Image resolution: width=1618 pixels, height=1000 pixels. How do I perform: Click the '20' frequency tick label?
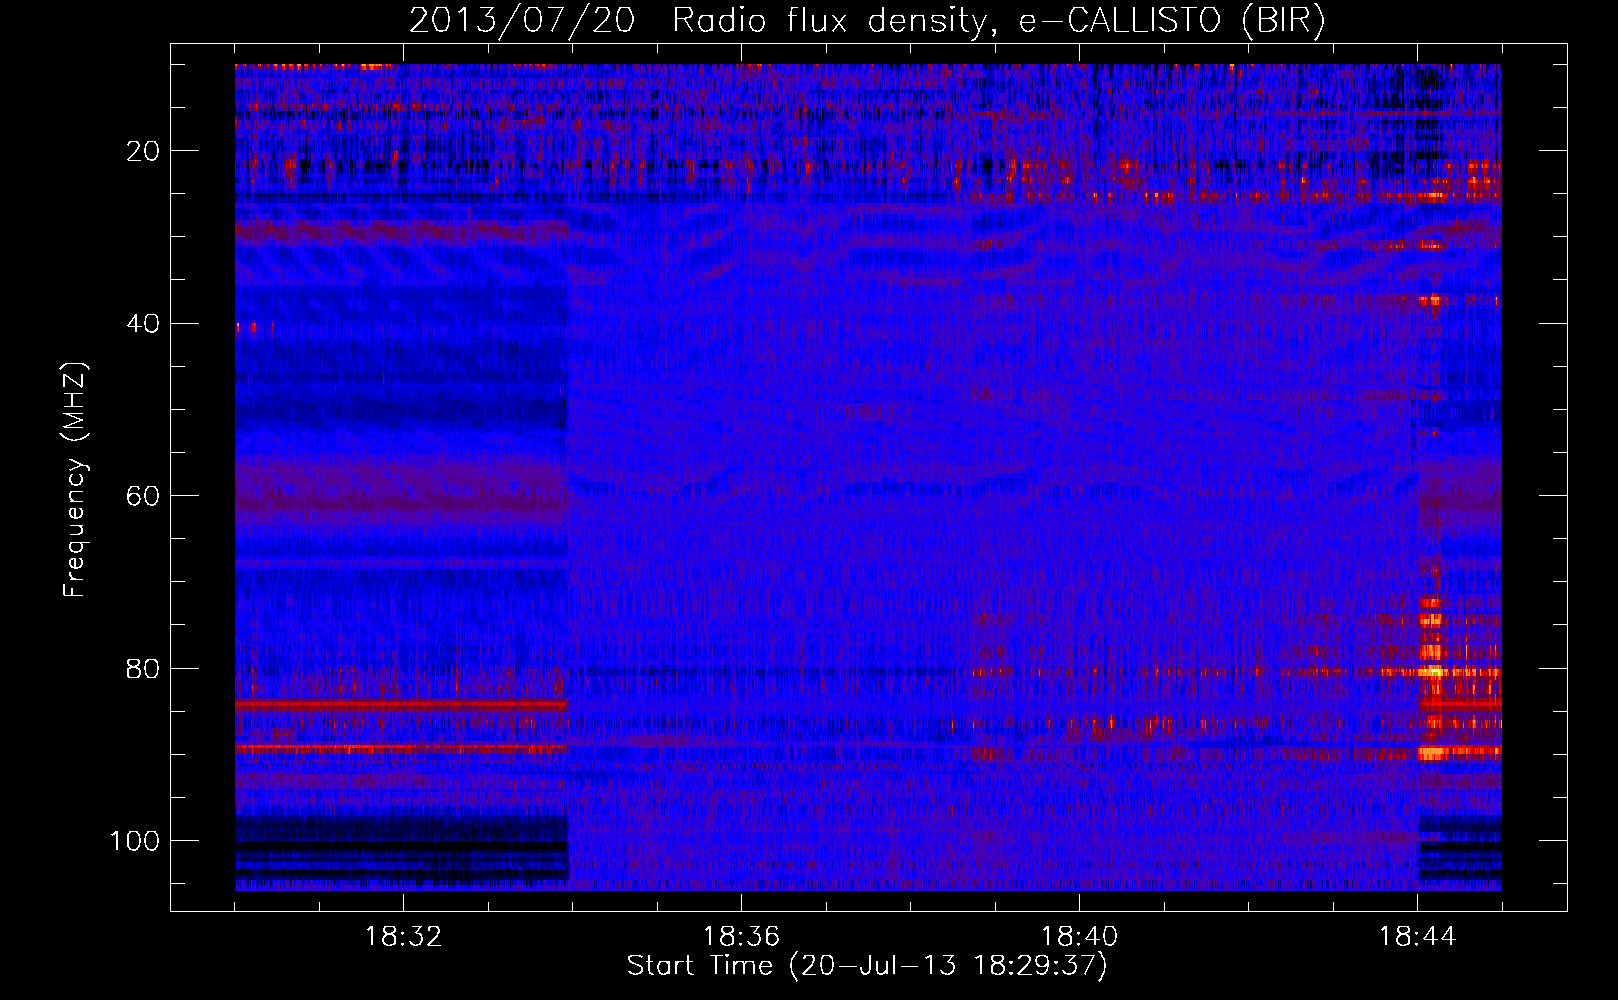click(x=144, y=151)
